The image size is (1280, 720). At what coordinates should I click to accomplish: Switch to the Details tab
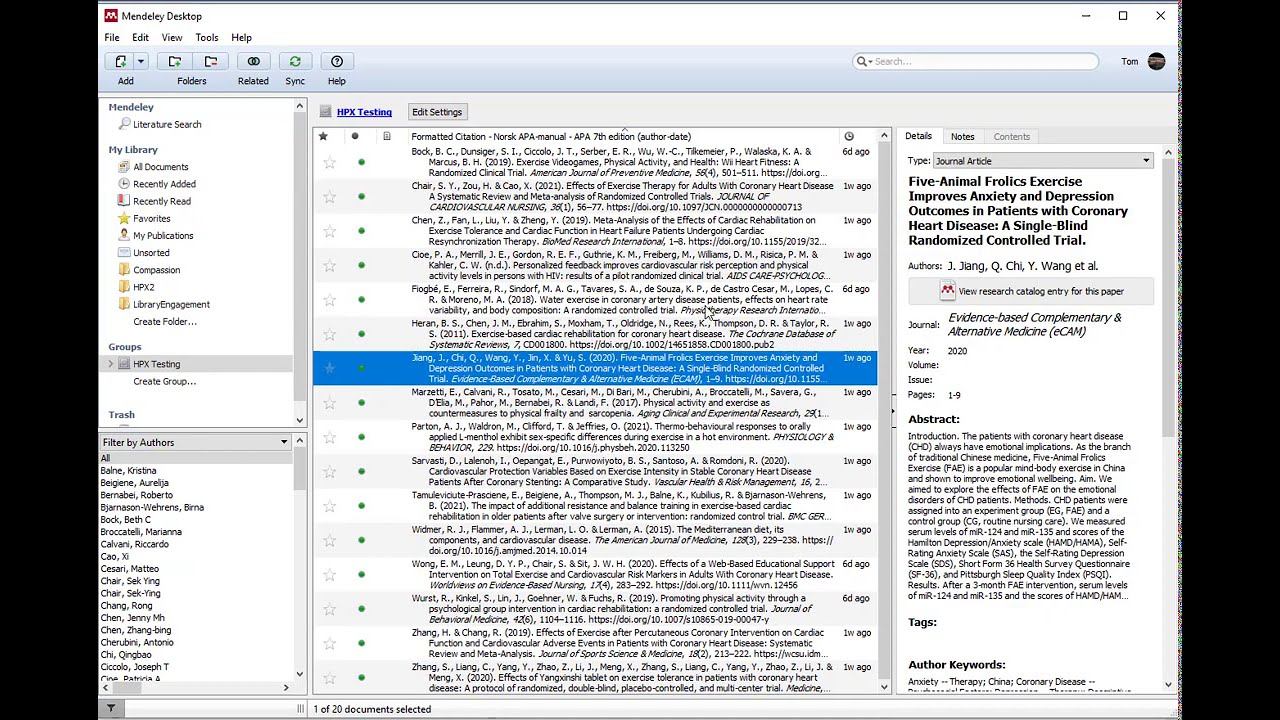click(918, 136)
